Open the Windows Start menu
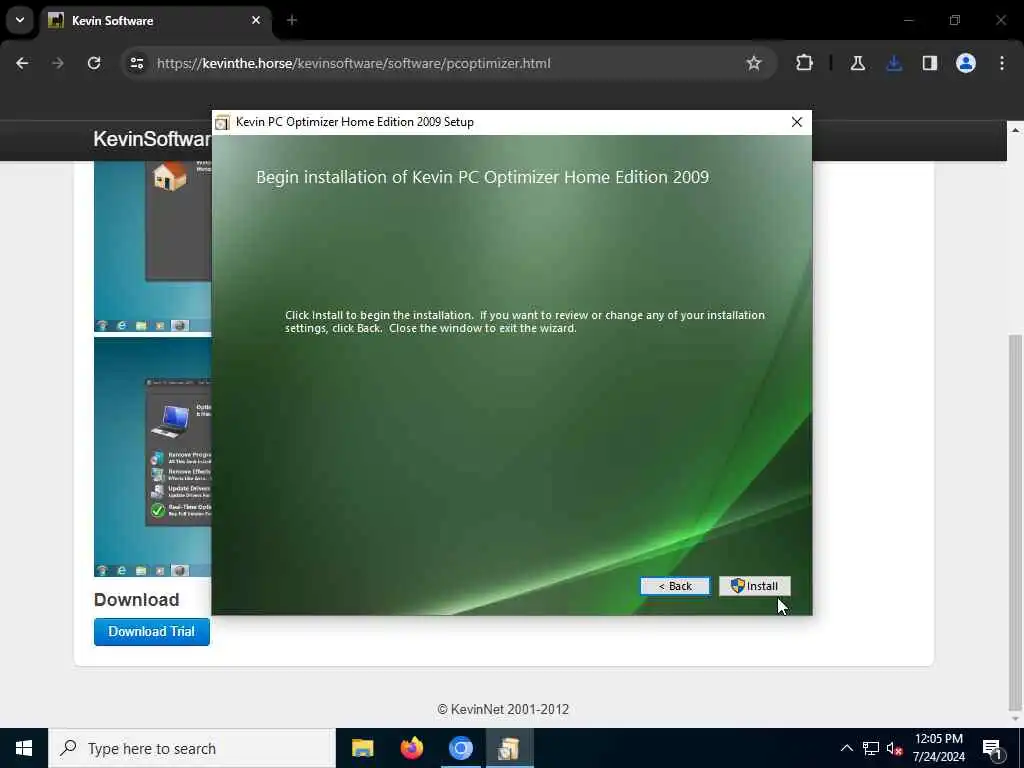This screenshot has height=768, width=1024. pyautogui.click(x=24, y=748)
